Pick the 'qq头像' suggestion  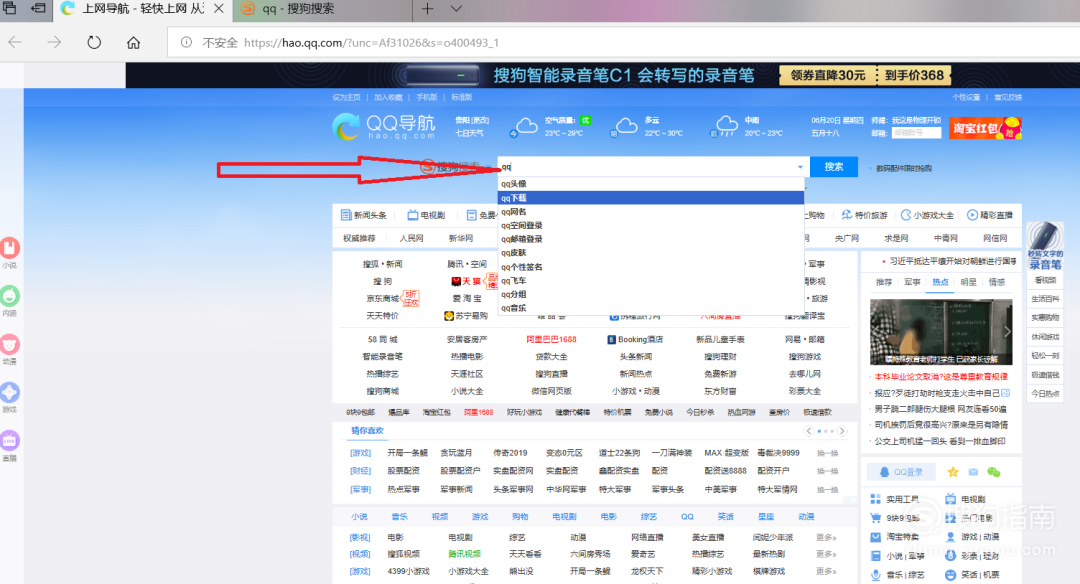651,184
